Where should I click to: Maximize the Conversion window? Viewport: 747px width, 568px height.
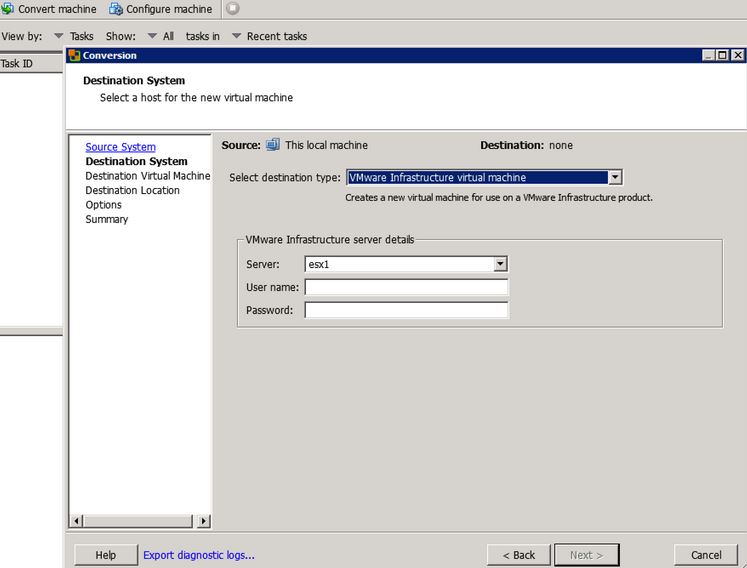pyautogui.click(x=723, y=55)
